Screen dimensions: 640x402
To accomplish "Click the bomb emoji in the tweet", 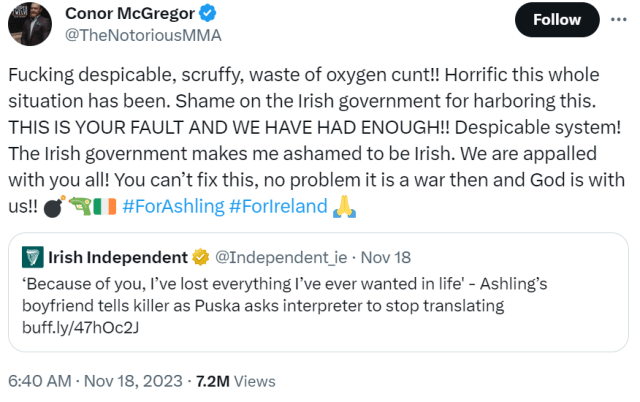I will click(54, 207).
